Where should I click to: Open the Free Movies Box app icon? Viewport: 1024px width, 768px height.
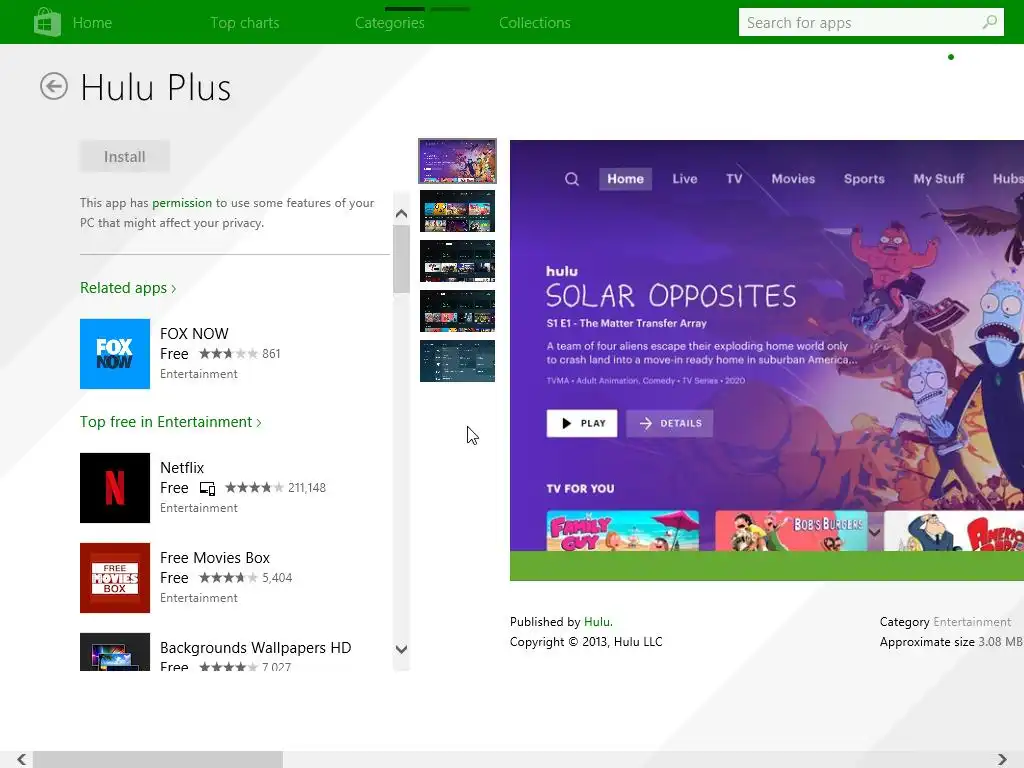coord(115,578)
